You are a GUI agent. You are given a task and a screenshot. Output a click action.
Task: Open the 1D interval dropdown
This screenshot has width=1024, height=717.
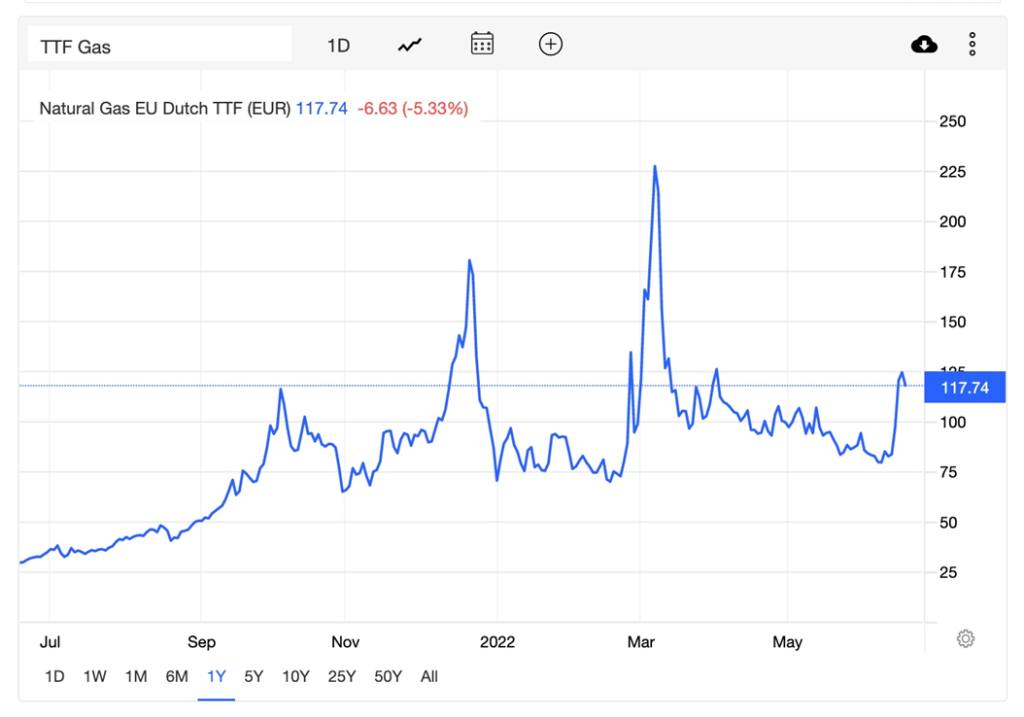click(338, 45)
